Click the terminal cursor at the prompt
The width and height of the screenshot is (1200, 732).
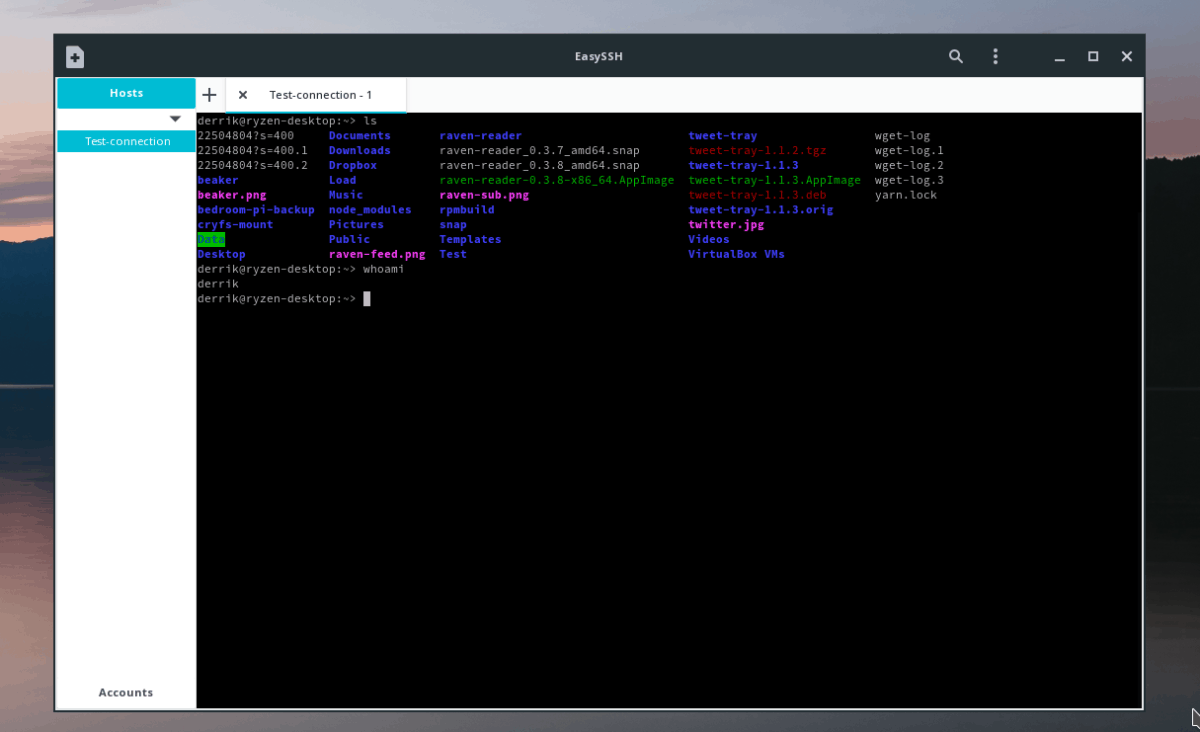(x=367, y=299)
